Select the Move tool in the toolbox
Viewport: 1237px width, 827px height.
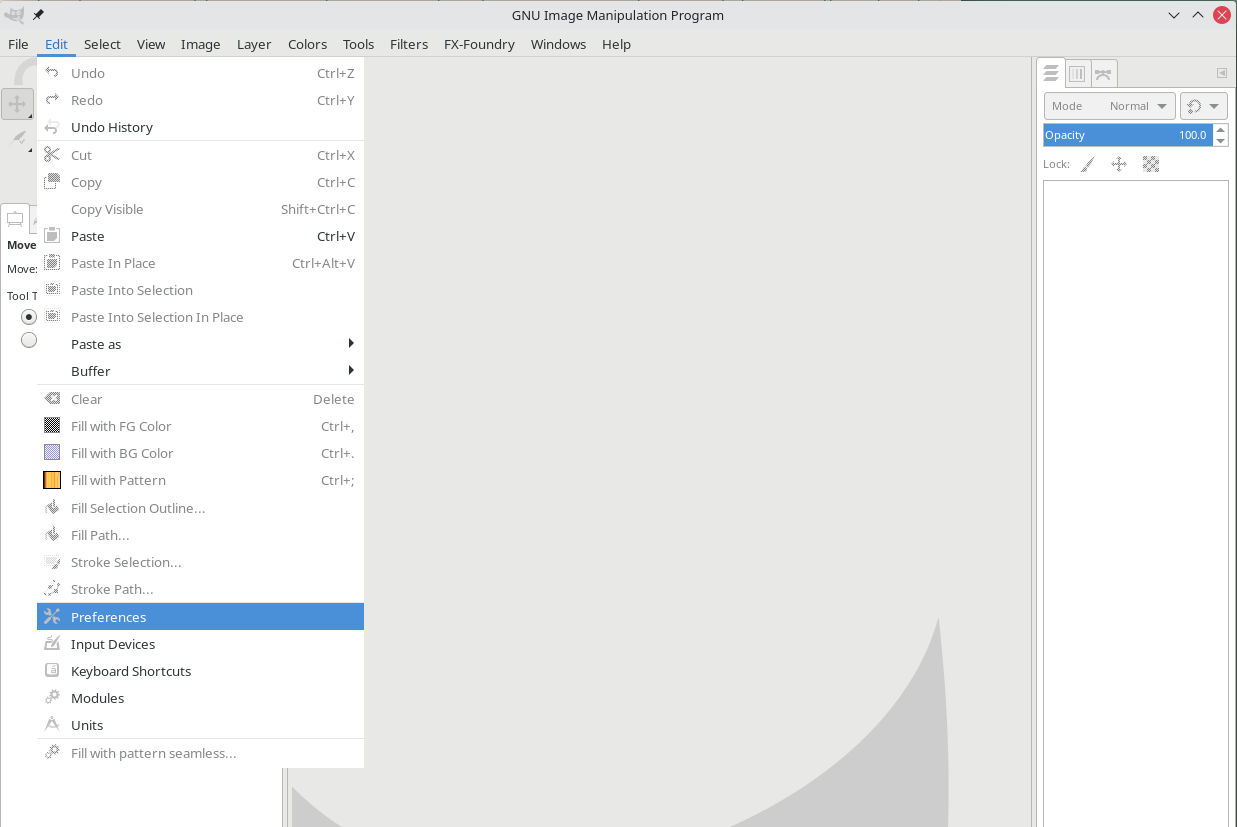(x=17, y=104)
